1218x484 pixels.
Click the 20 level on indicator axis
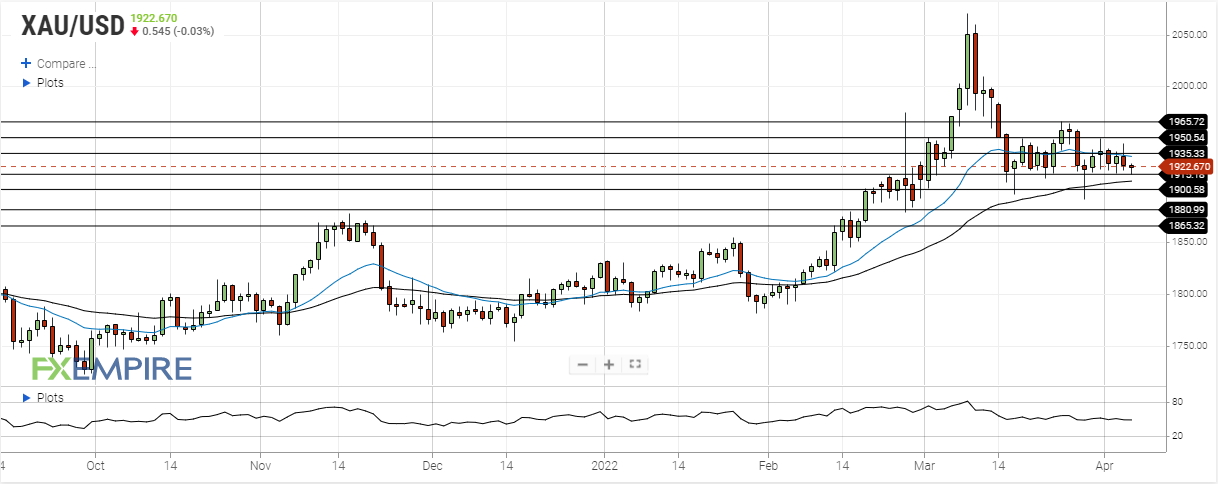tap(1178, 436)
